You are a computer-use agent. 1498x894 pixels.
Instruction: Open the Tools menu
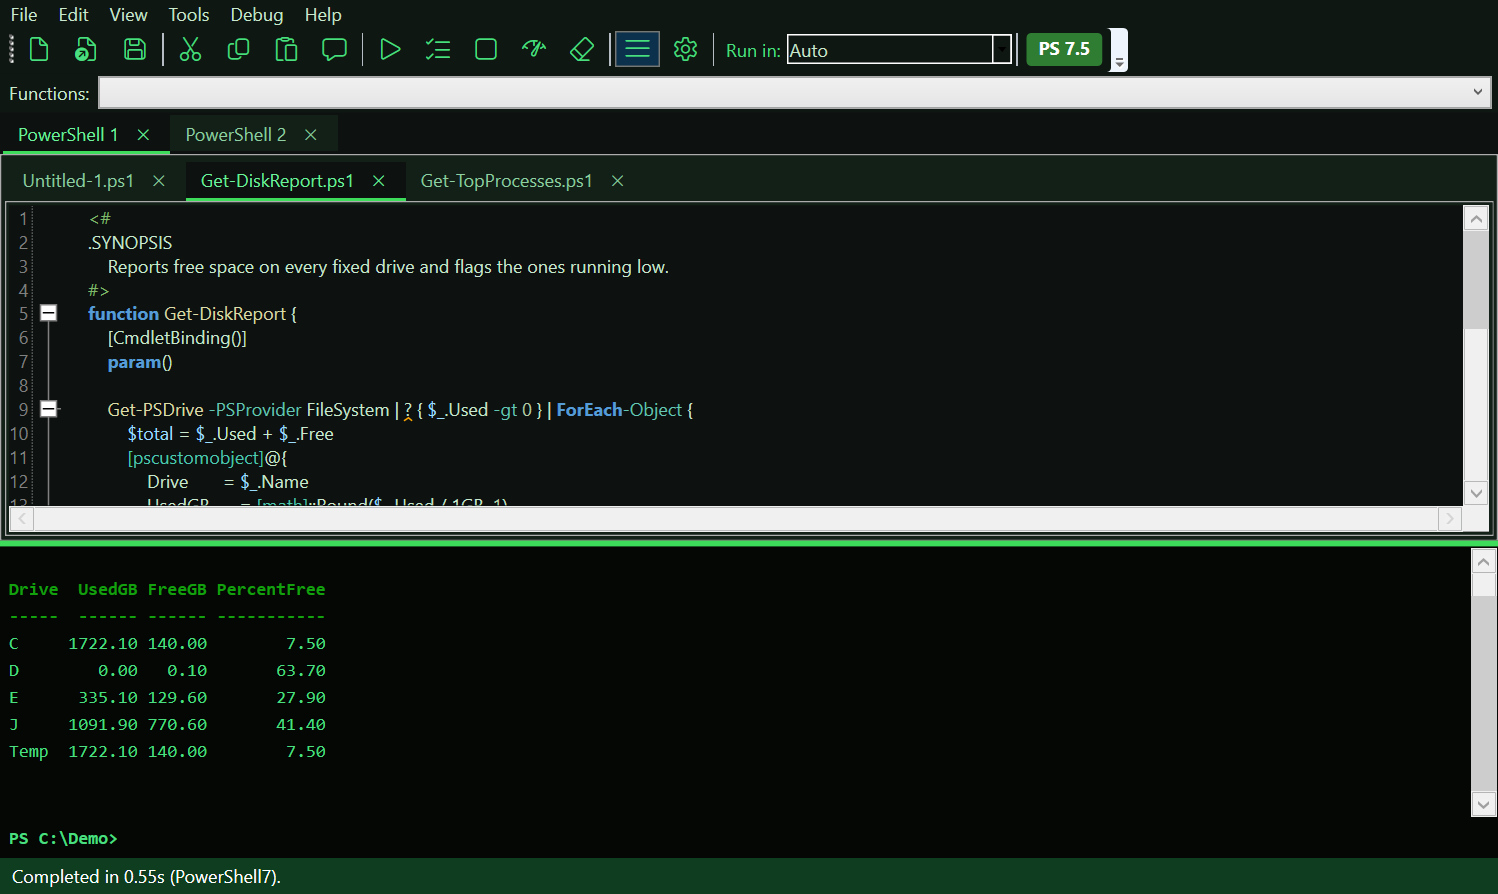[189, 15]
